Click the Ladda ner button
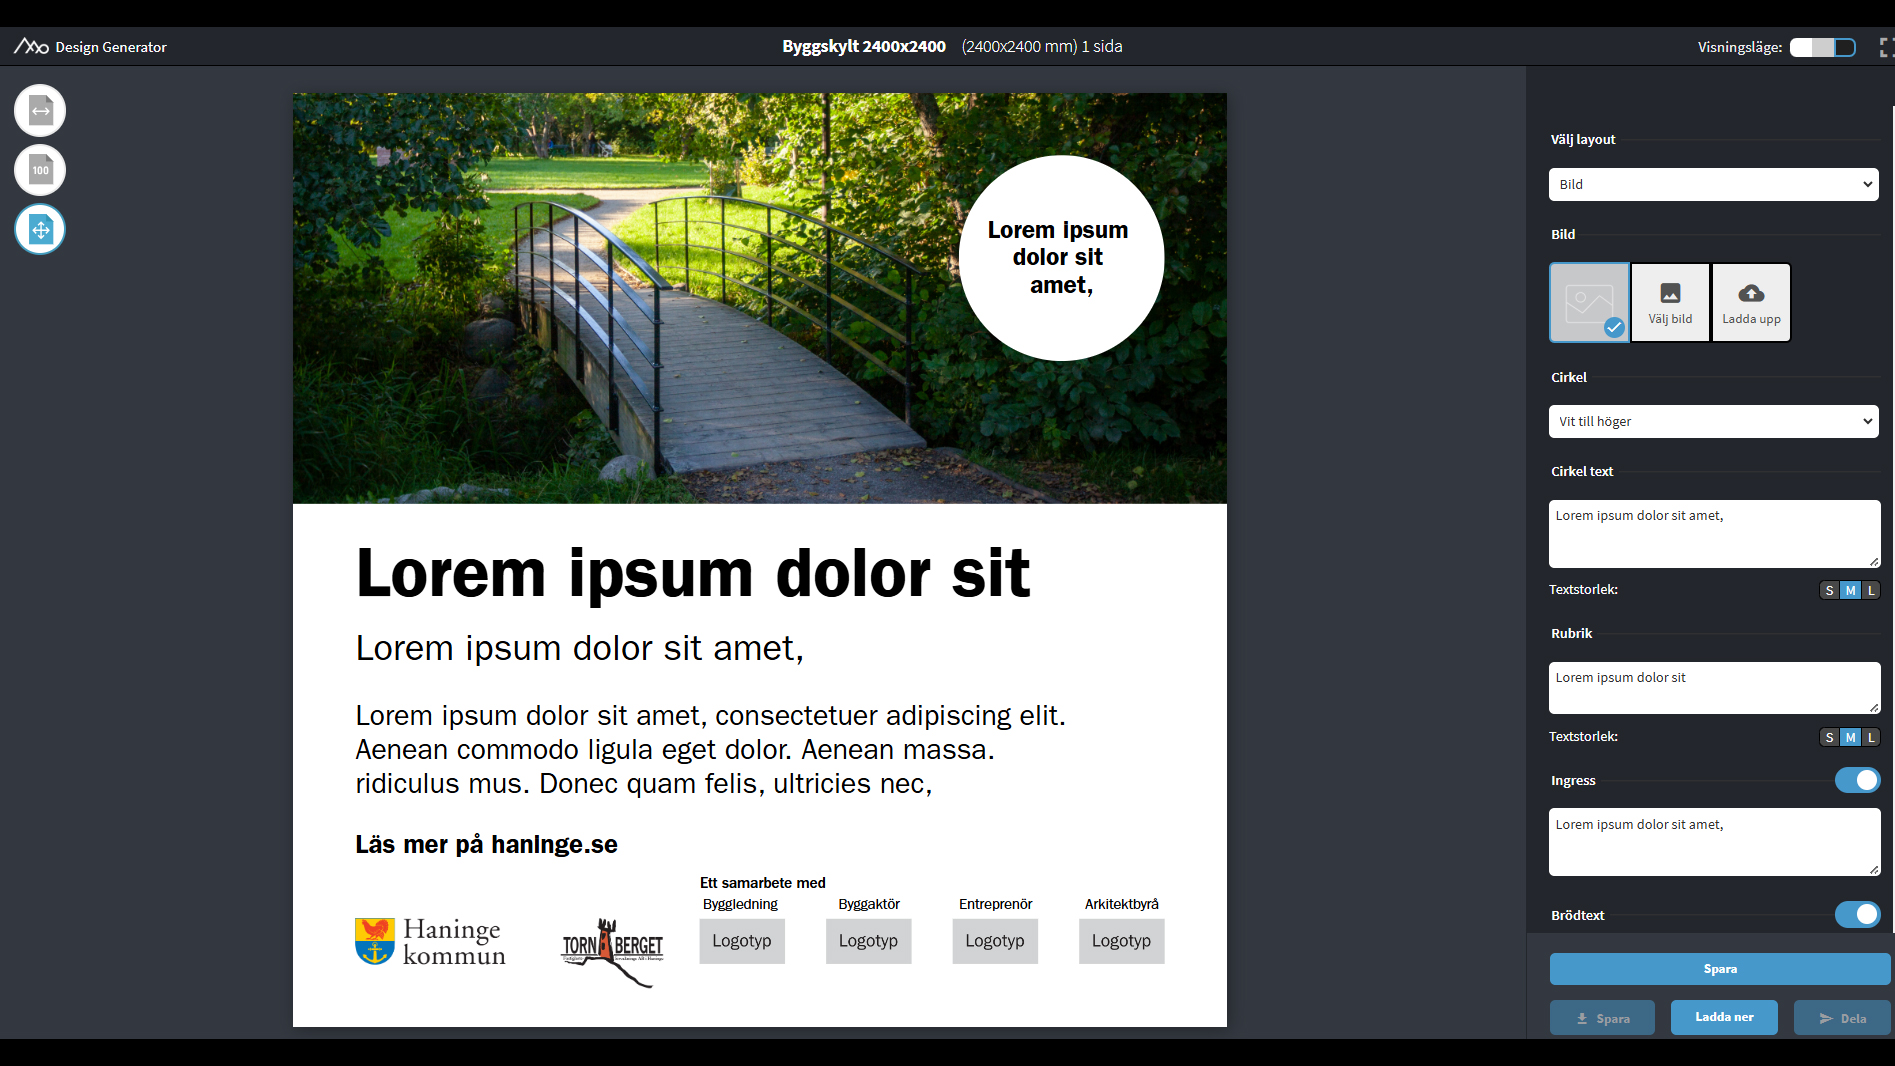1895x1066 pixels. [x=1724, y=1017]
